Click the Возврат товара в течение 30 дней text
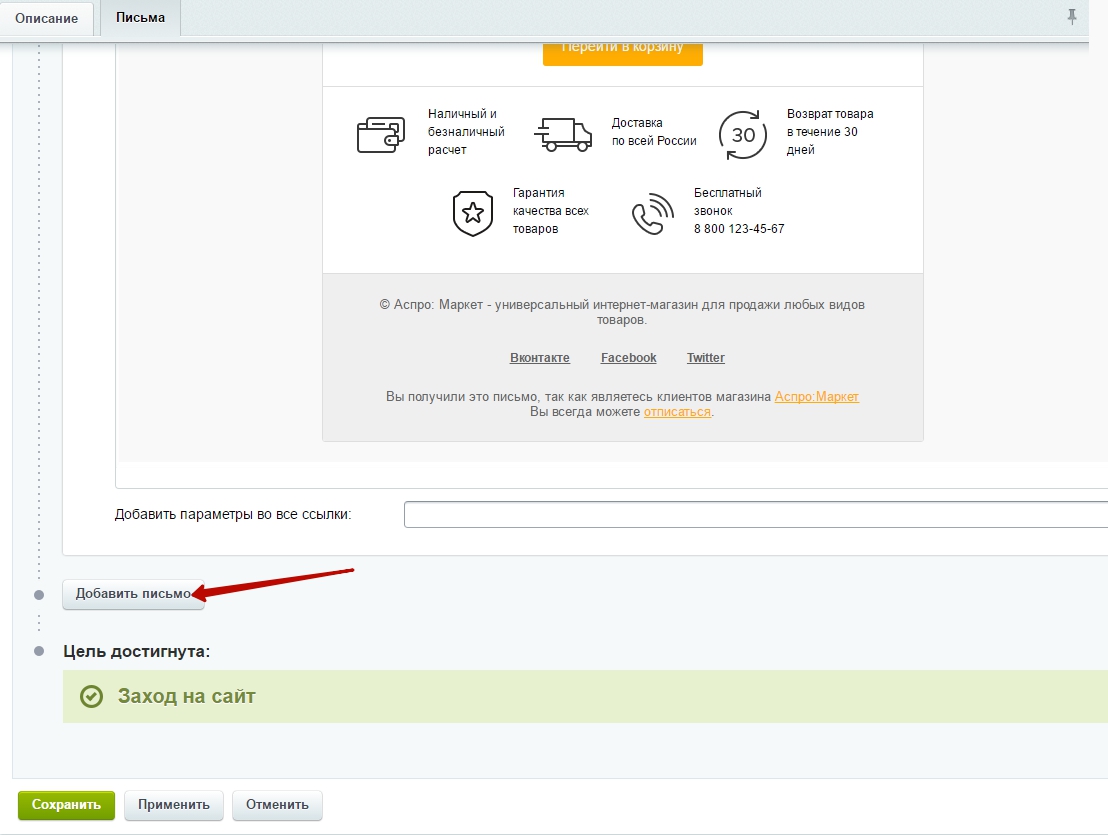 pyautogui.click(x=830, y=132)
